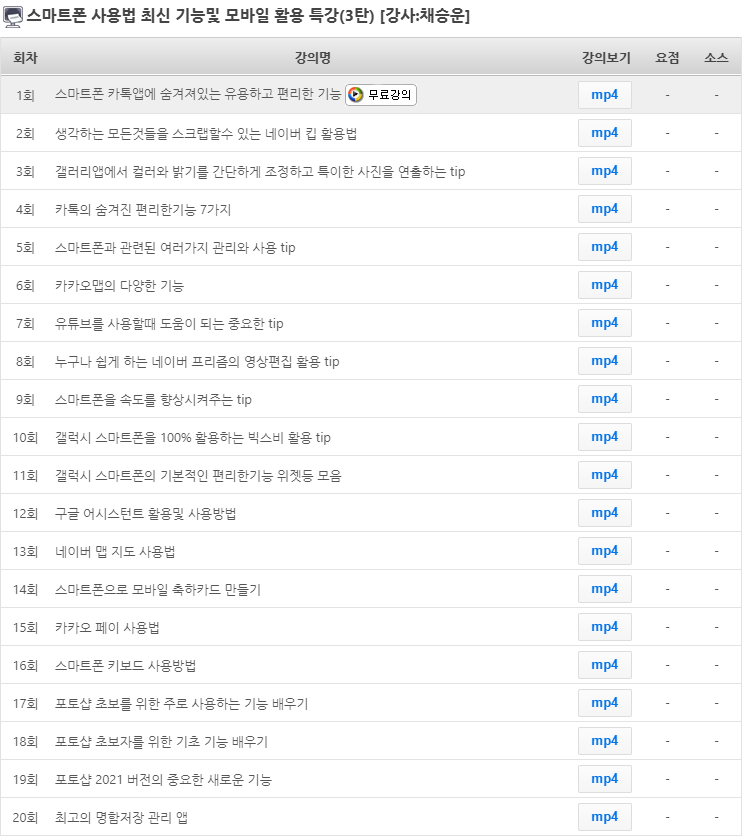The image size is (743, 838).
Task: Select title 카카오맵의 다양한 기능
Action: pos(119,285)
